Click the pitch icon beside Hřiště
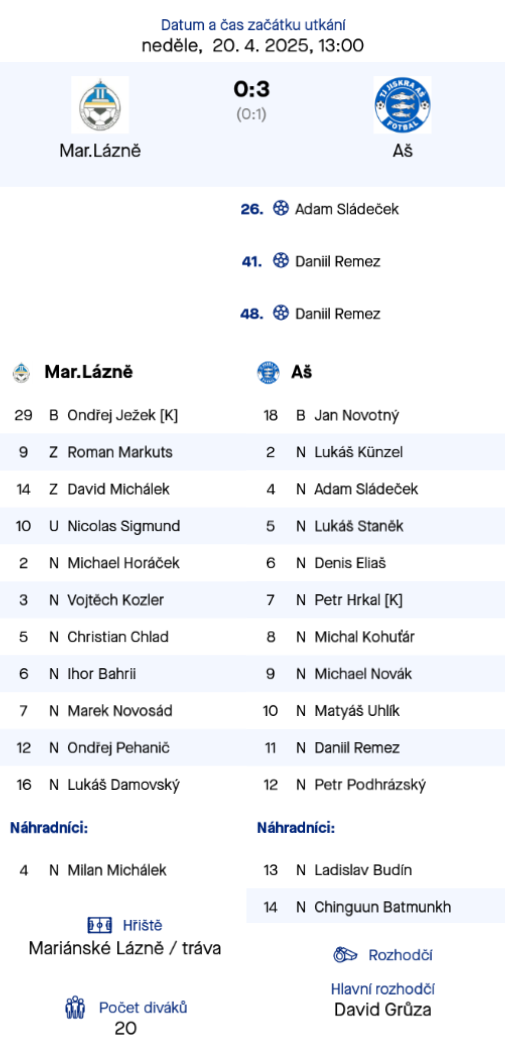The width and height of the screenshot is (505, 1047). tap(100, 925)
